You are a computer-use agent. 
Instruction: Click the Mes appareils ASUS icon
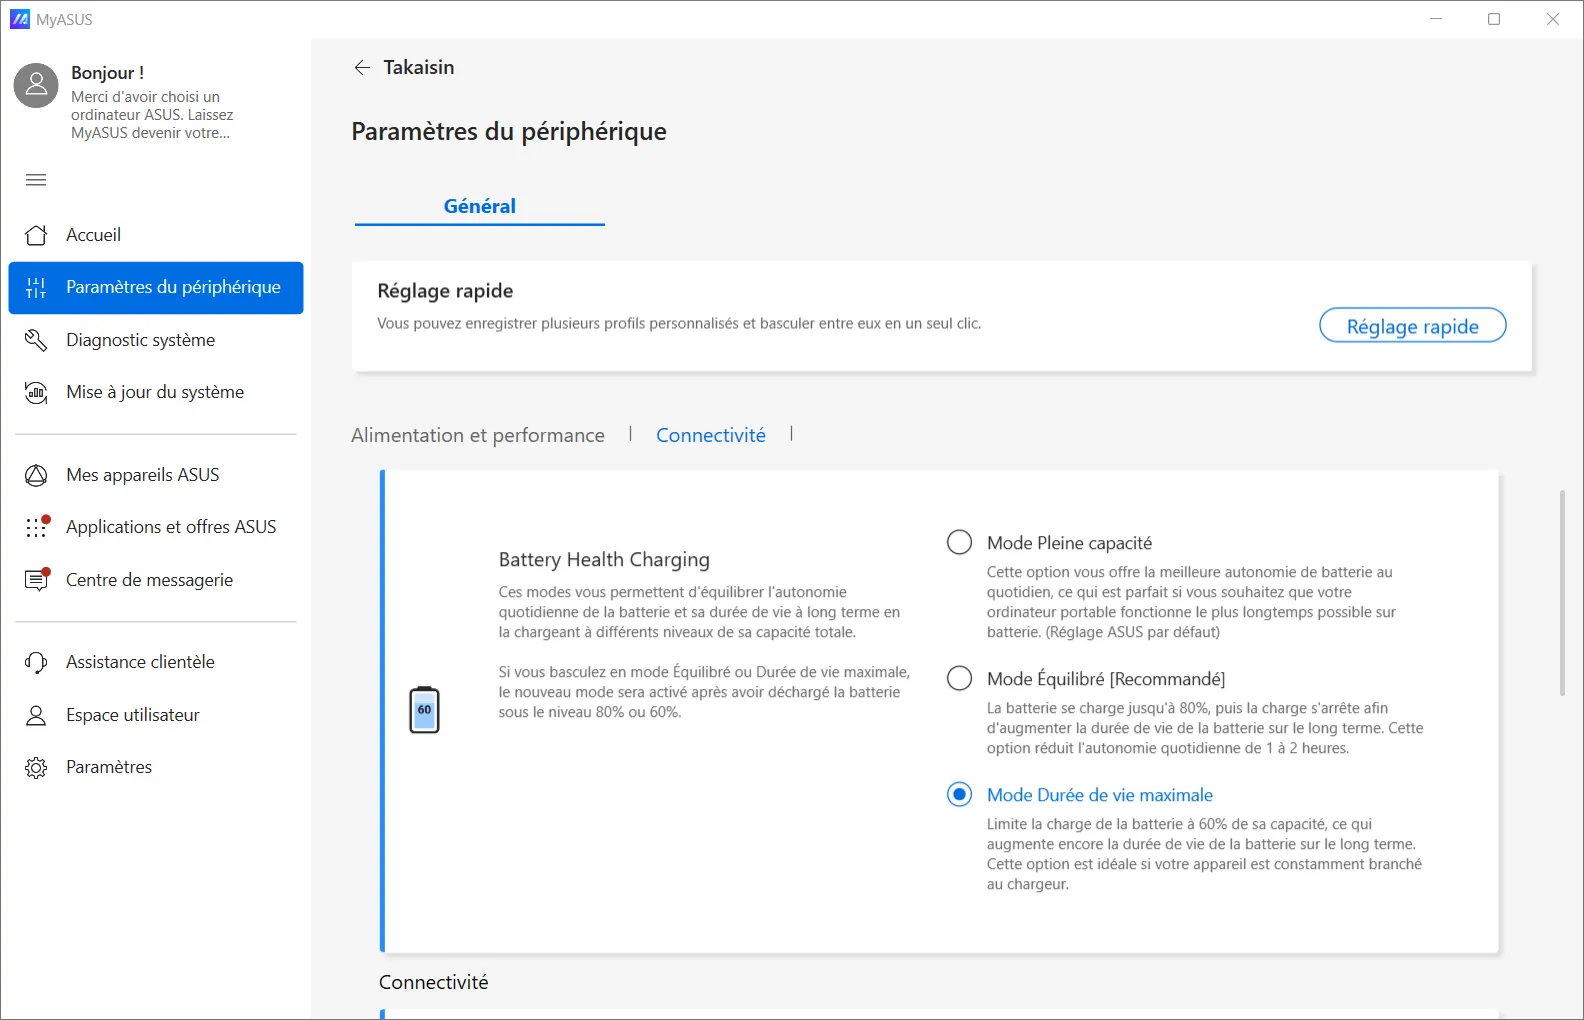tap(36, 475)
